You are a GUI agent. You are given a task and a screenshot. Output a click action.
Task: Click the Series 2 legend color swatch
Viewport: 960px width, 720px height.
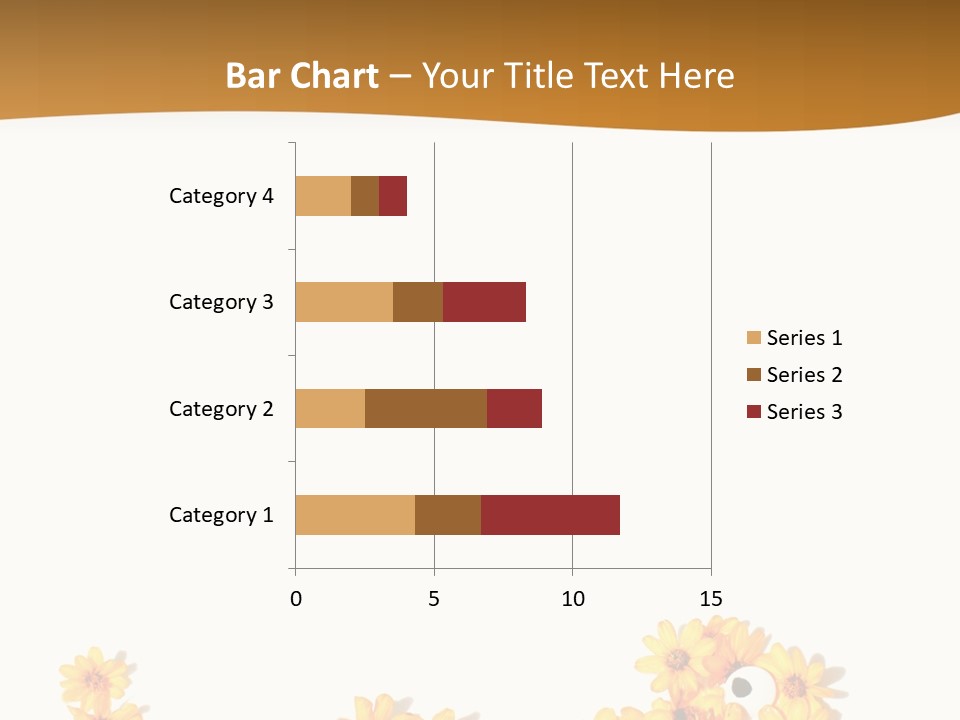(x=753, y=375)
